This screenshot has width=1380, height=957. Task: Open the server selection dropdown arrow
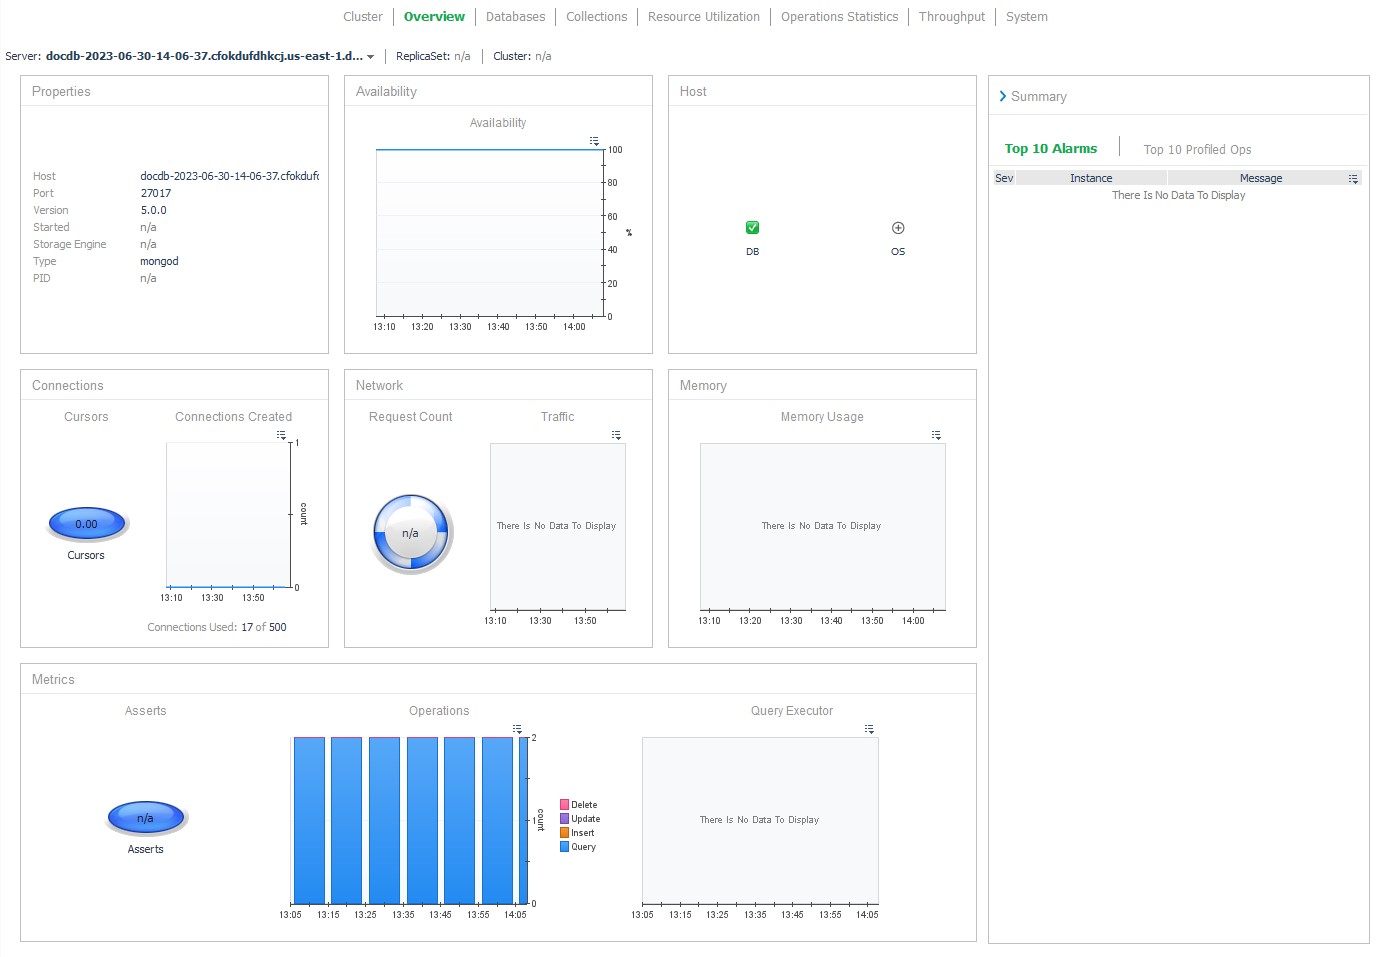(x=371, y=56)
